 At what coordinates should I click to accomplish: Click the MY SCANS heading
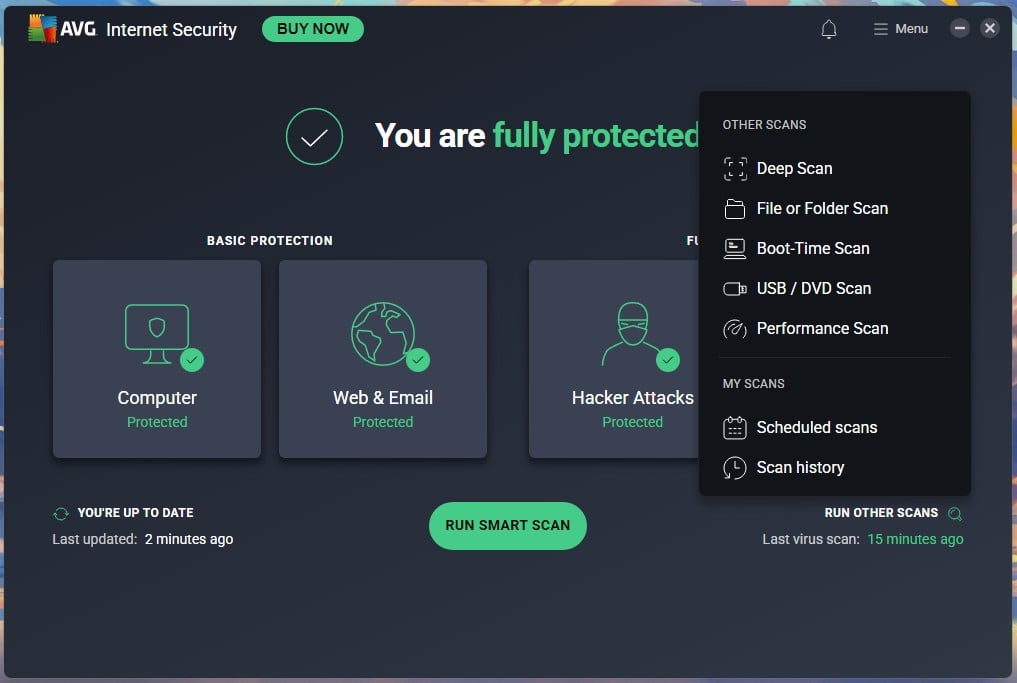(753, 384)
